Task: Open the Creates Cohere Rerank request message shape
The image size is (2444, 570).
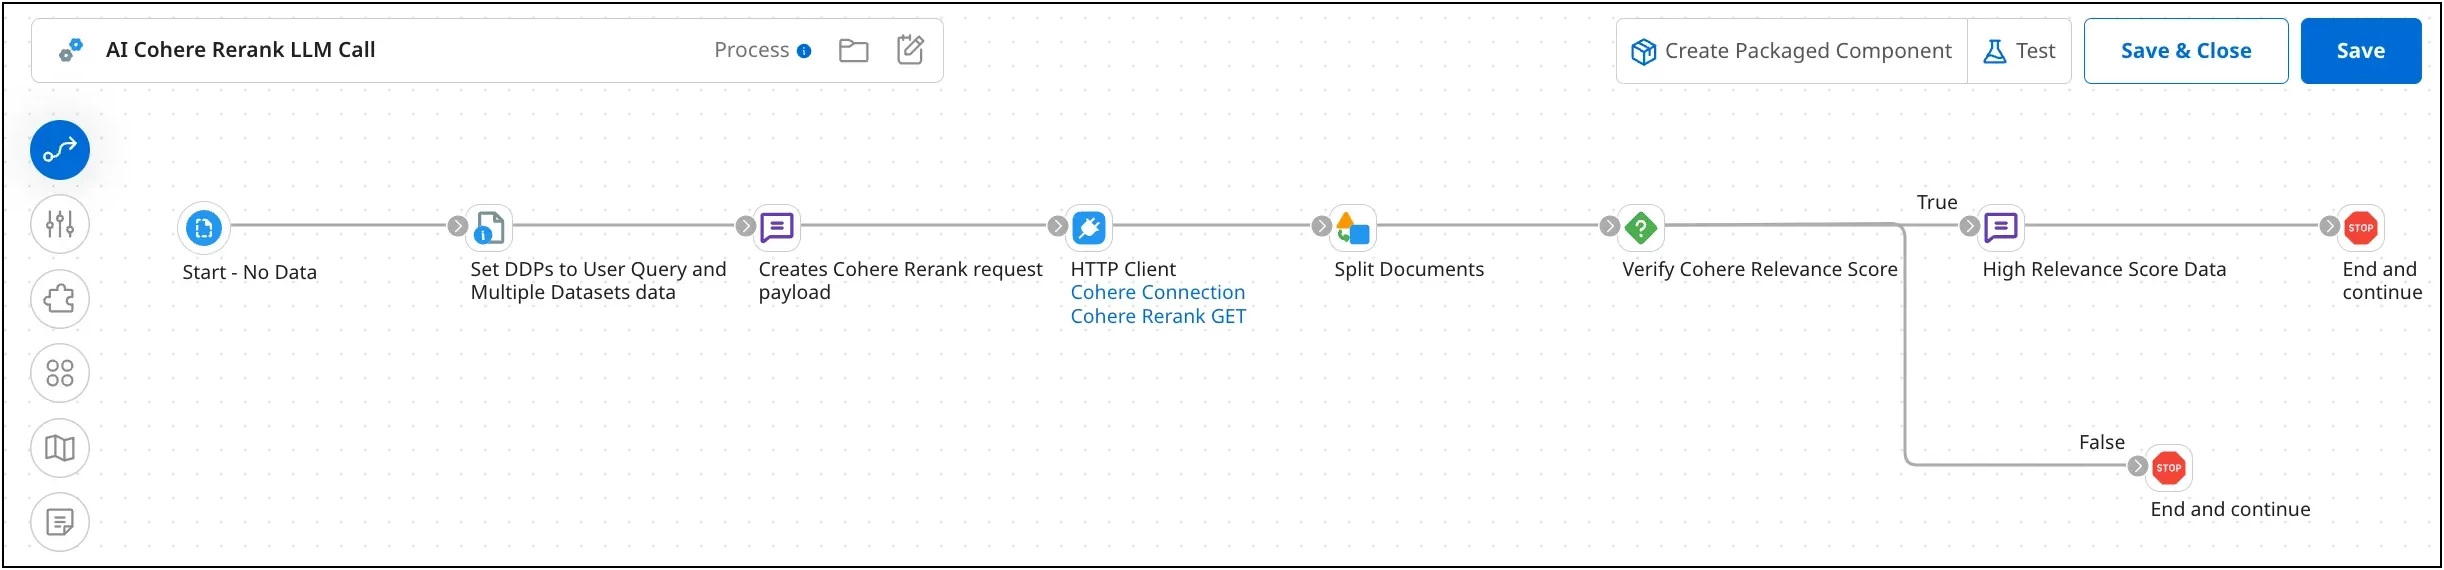Action: pyautogui.click(x=777, y=228)
